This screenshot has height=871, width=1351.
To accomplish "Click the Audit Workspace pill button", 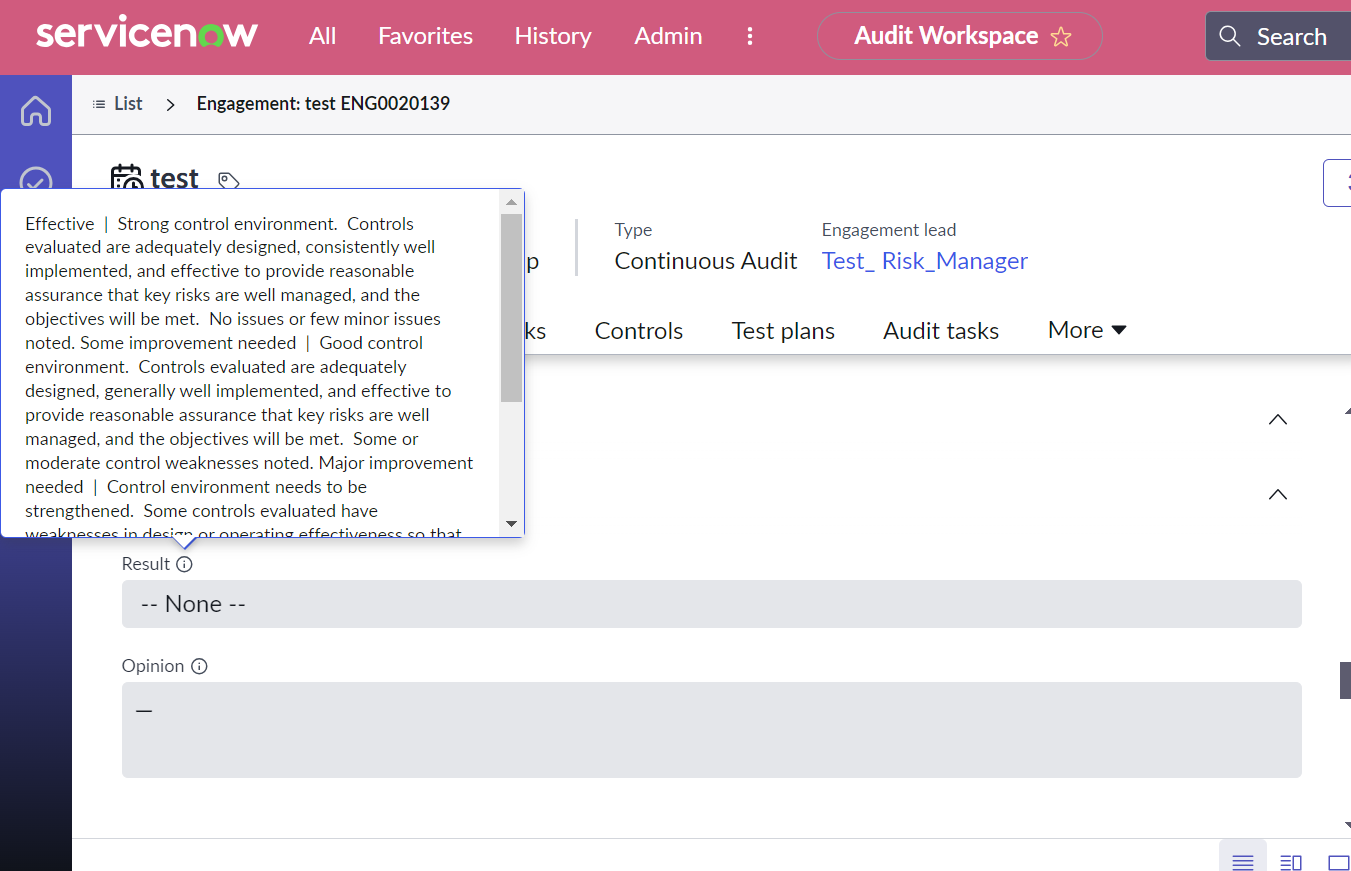I will (x=960, y=37).
